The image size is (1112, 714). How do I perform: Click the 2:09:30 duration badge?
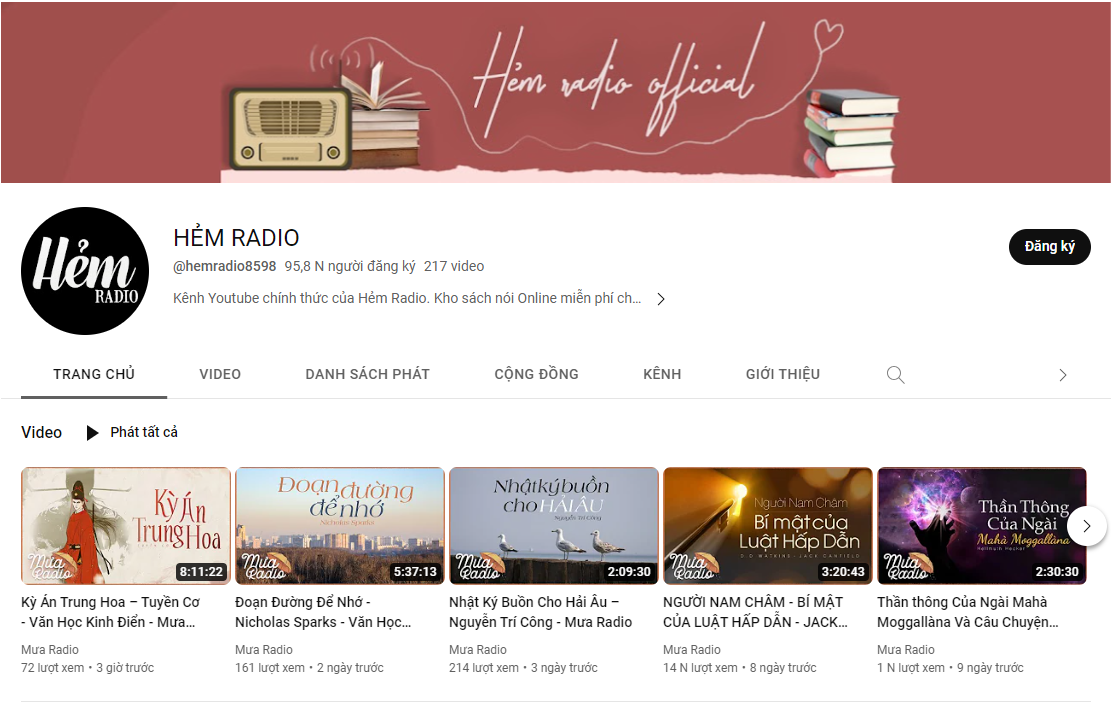pyautogui.click(x=629, y=571)
